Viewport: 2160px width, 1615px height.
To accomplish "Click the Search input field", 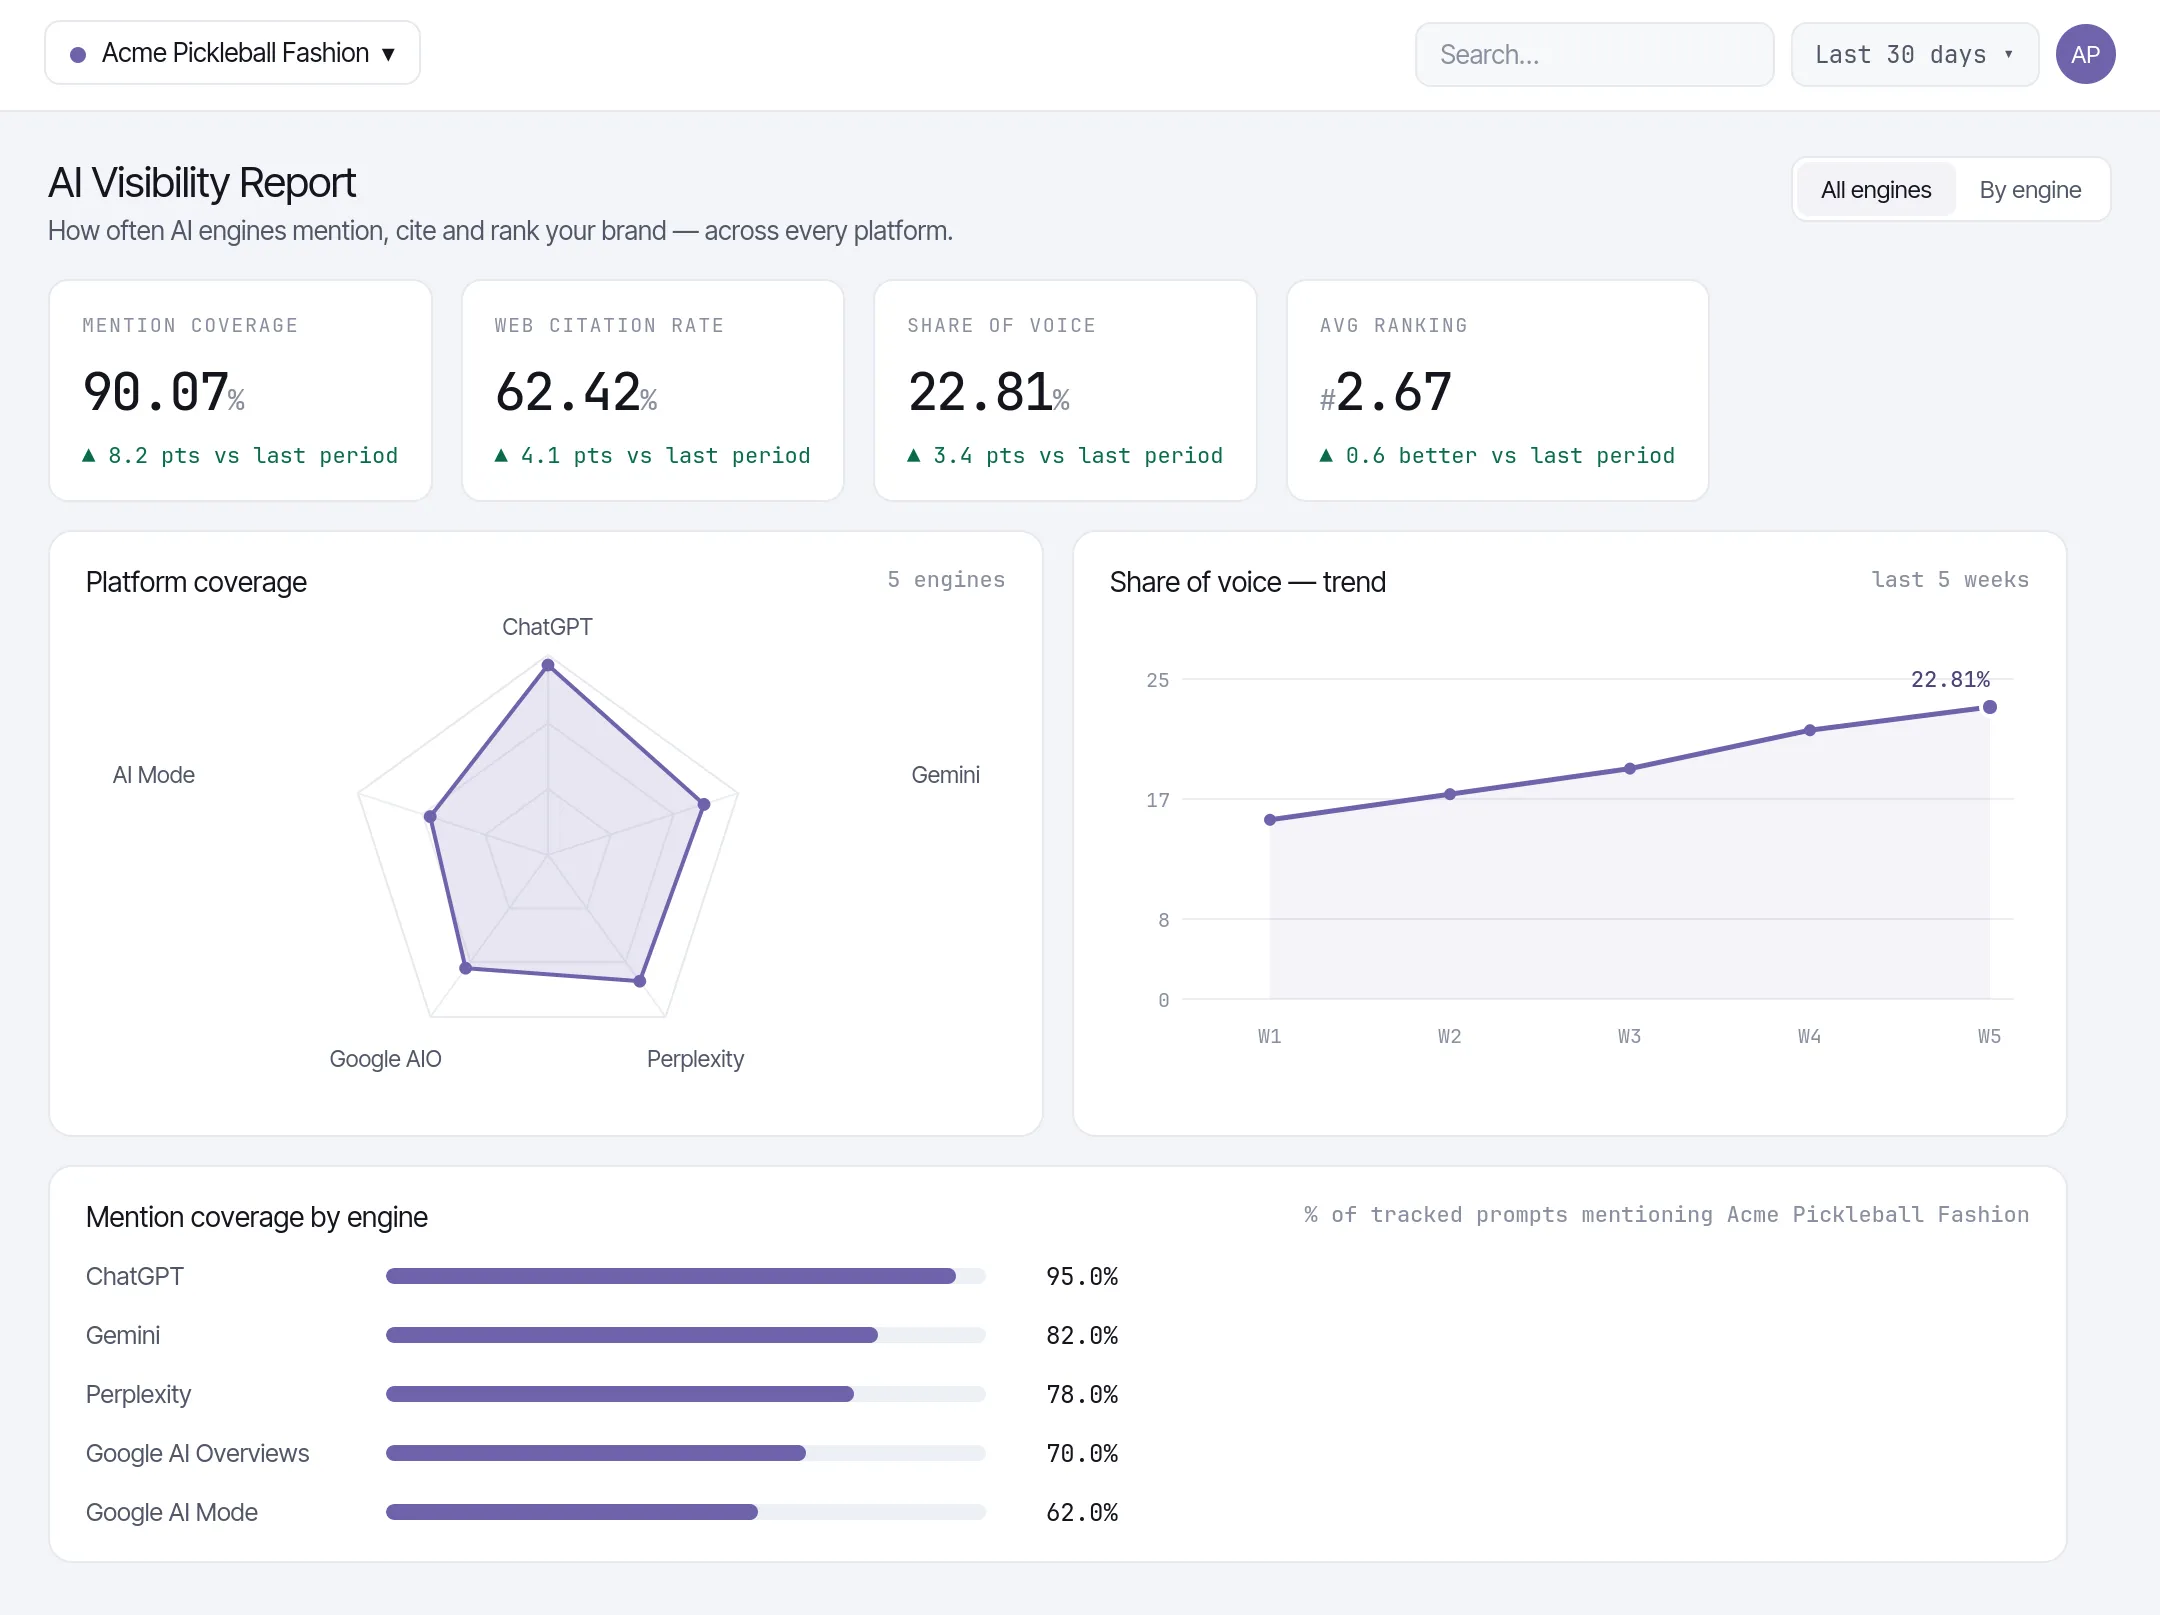I will tap(1594, 54).
